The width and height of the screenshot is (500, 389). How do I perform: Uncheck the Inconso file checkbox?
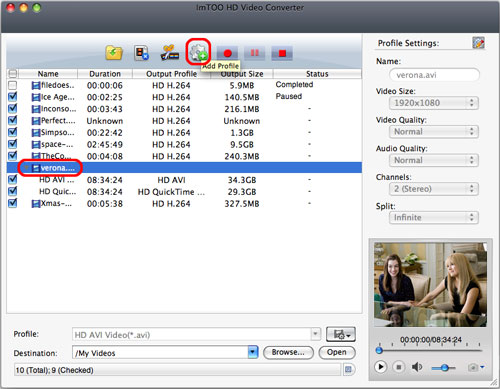(13, 109)
